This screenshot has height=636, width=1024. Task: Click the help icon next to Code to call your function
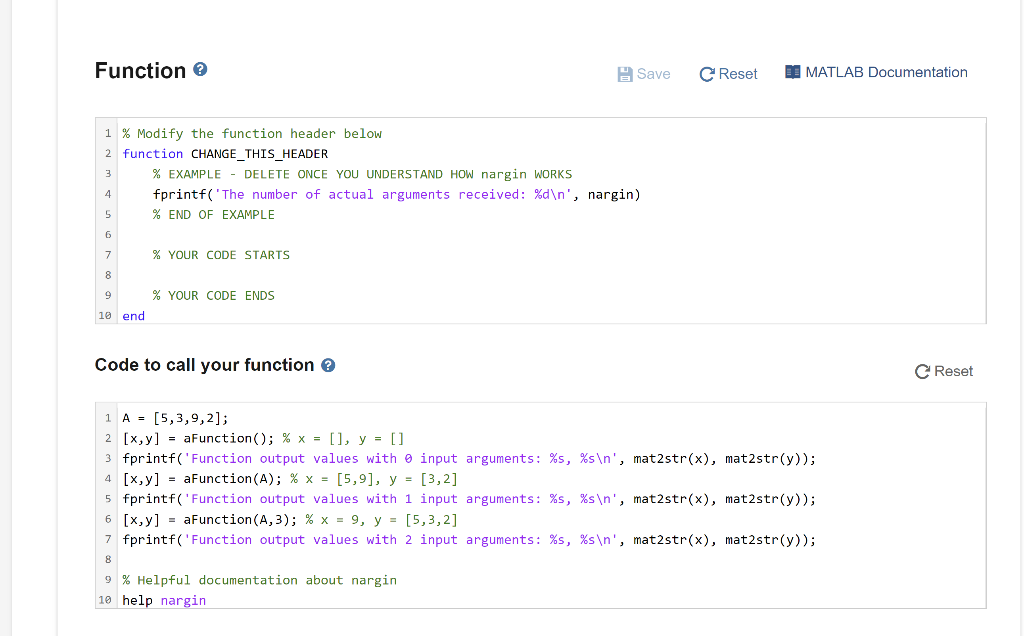coord(327,364)
